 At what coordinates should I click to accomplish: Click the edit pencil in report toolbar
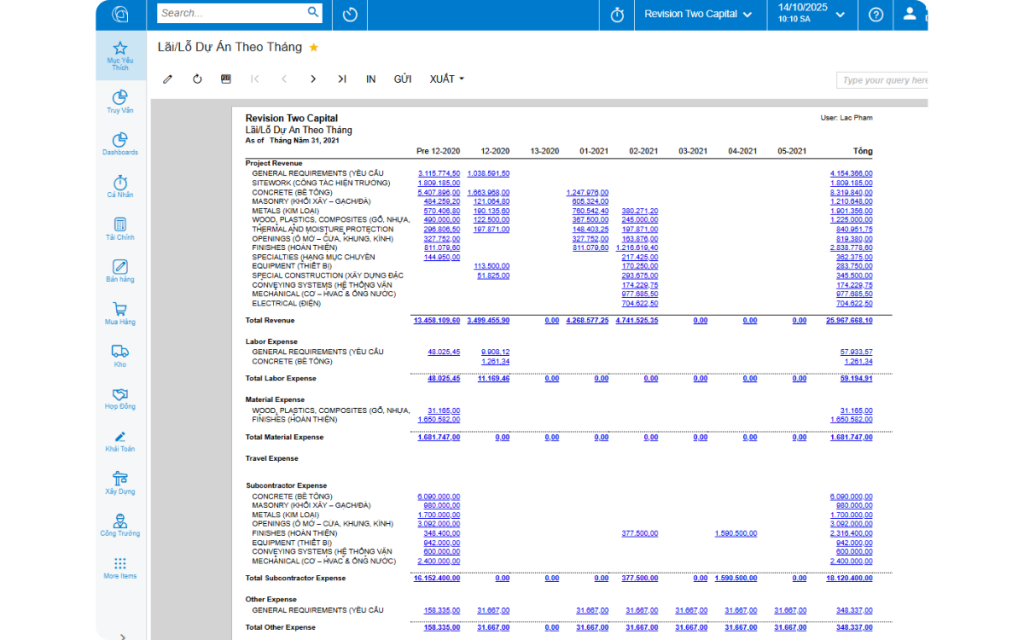168,79
